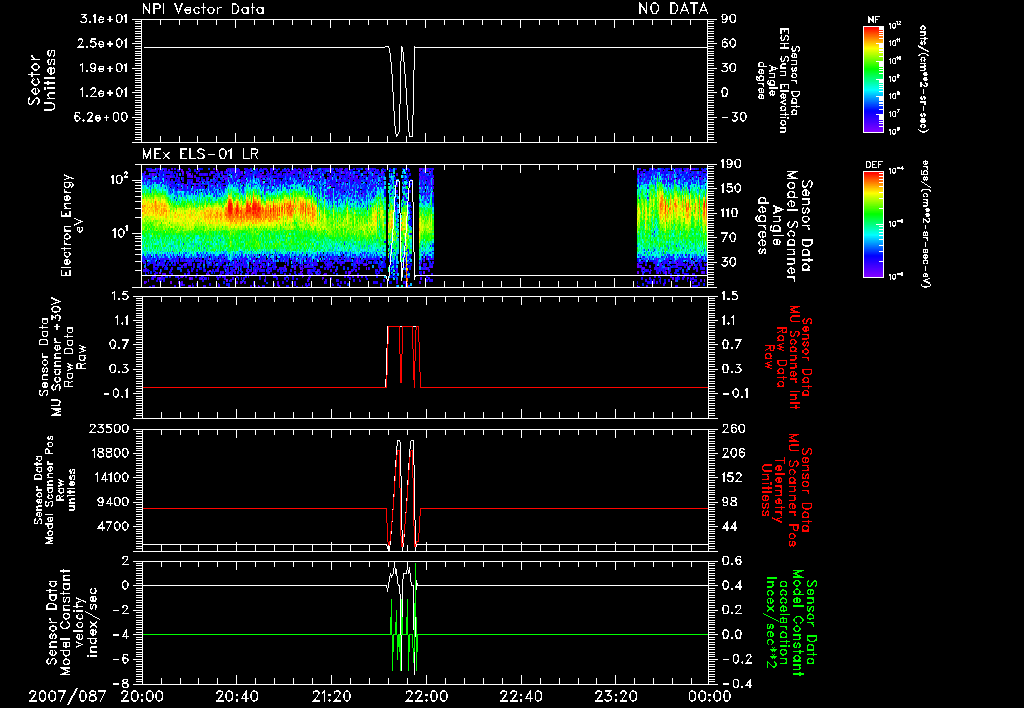Click the DEF color scale bar
The image size is (1024, 708).
[873, 224]
